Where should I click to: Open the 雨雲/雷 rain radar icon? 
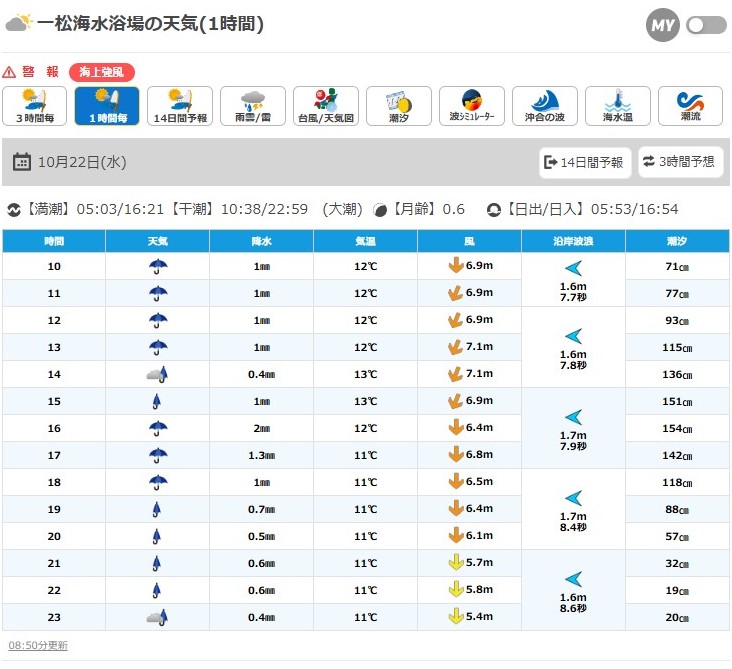[253, 105]
